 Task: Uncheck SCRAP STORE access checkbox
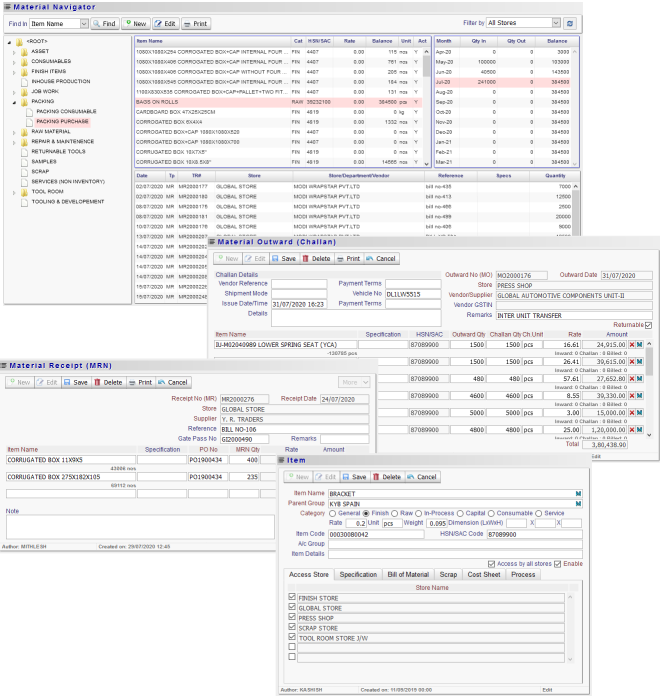[292, 627]
